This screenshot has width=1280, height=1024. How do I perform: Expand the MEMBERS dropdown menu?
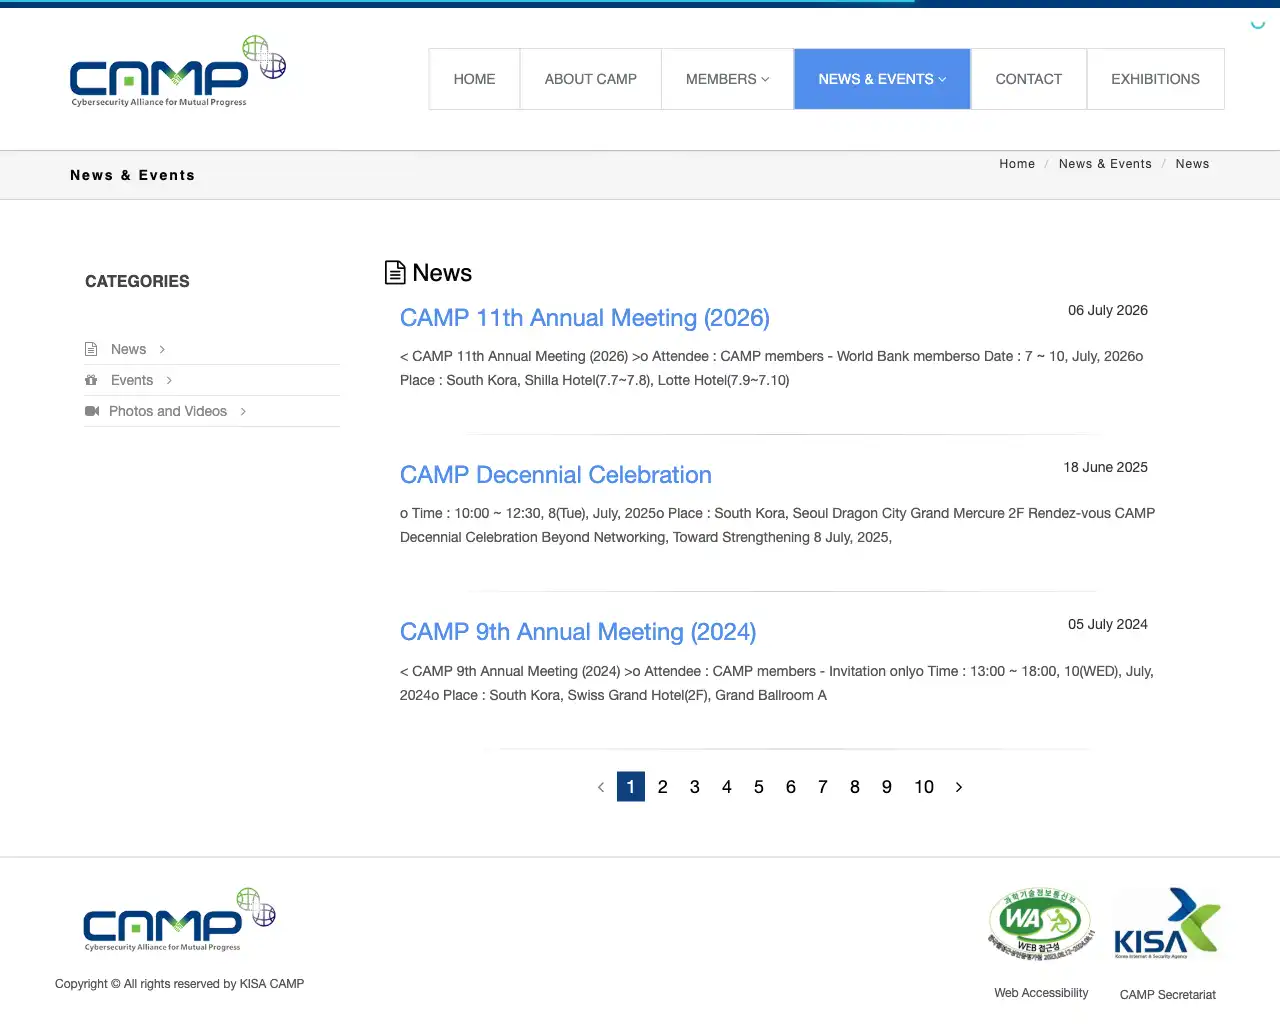[x=728, y=79]
